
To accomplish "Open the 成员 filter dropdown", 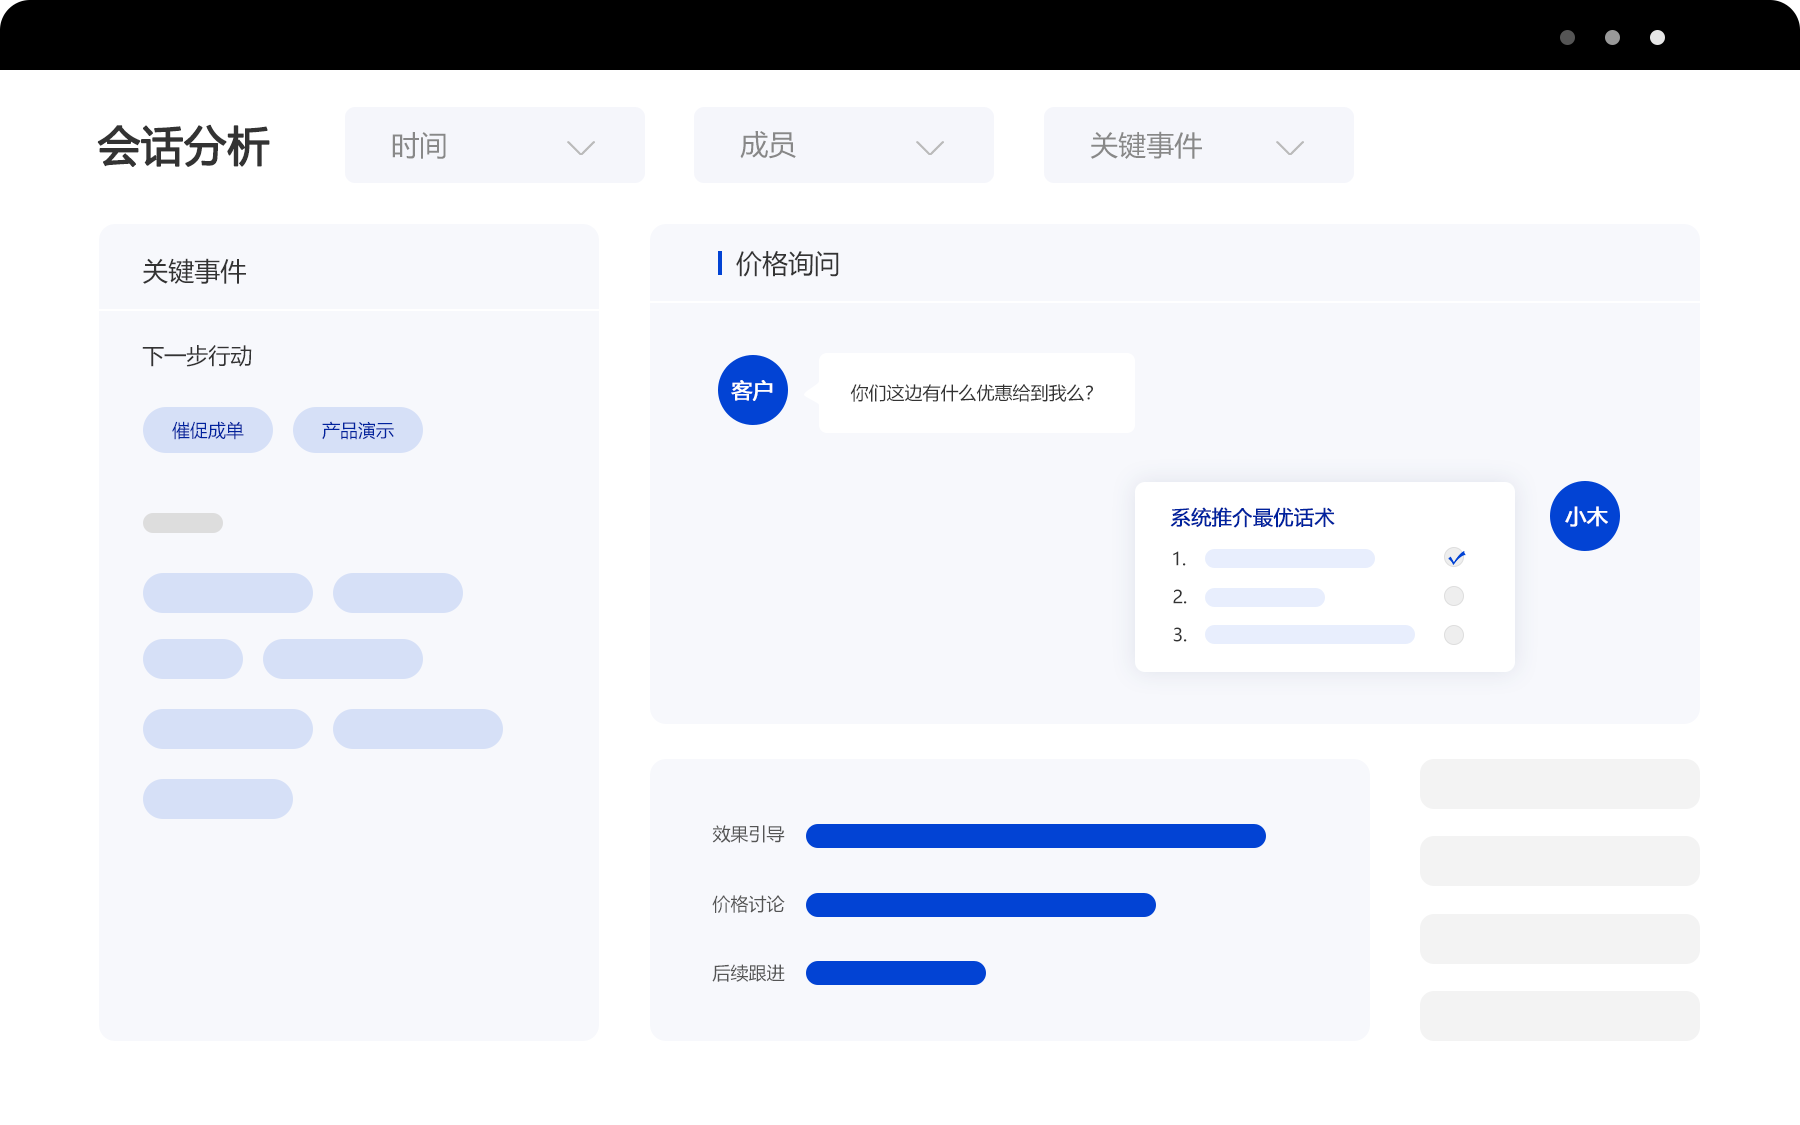I will point(843,145).
